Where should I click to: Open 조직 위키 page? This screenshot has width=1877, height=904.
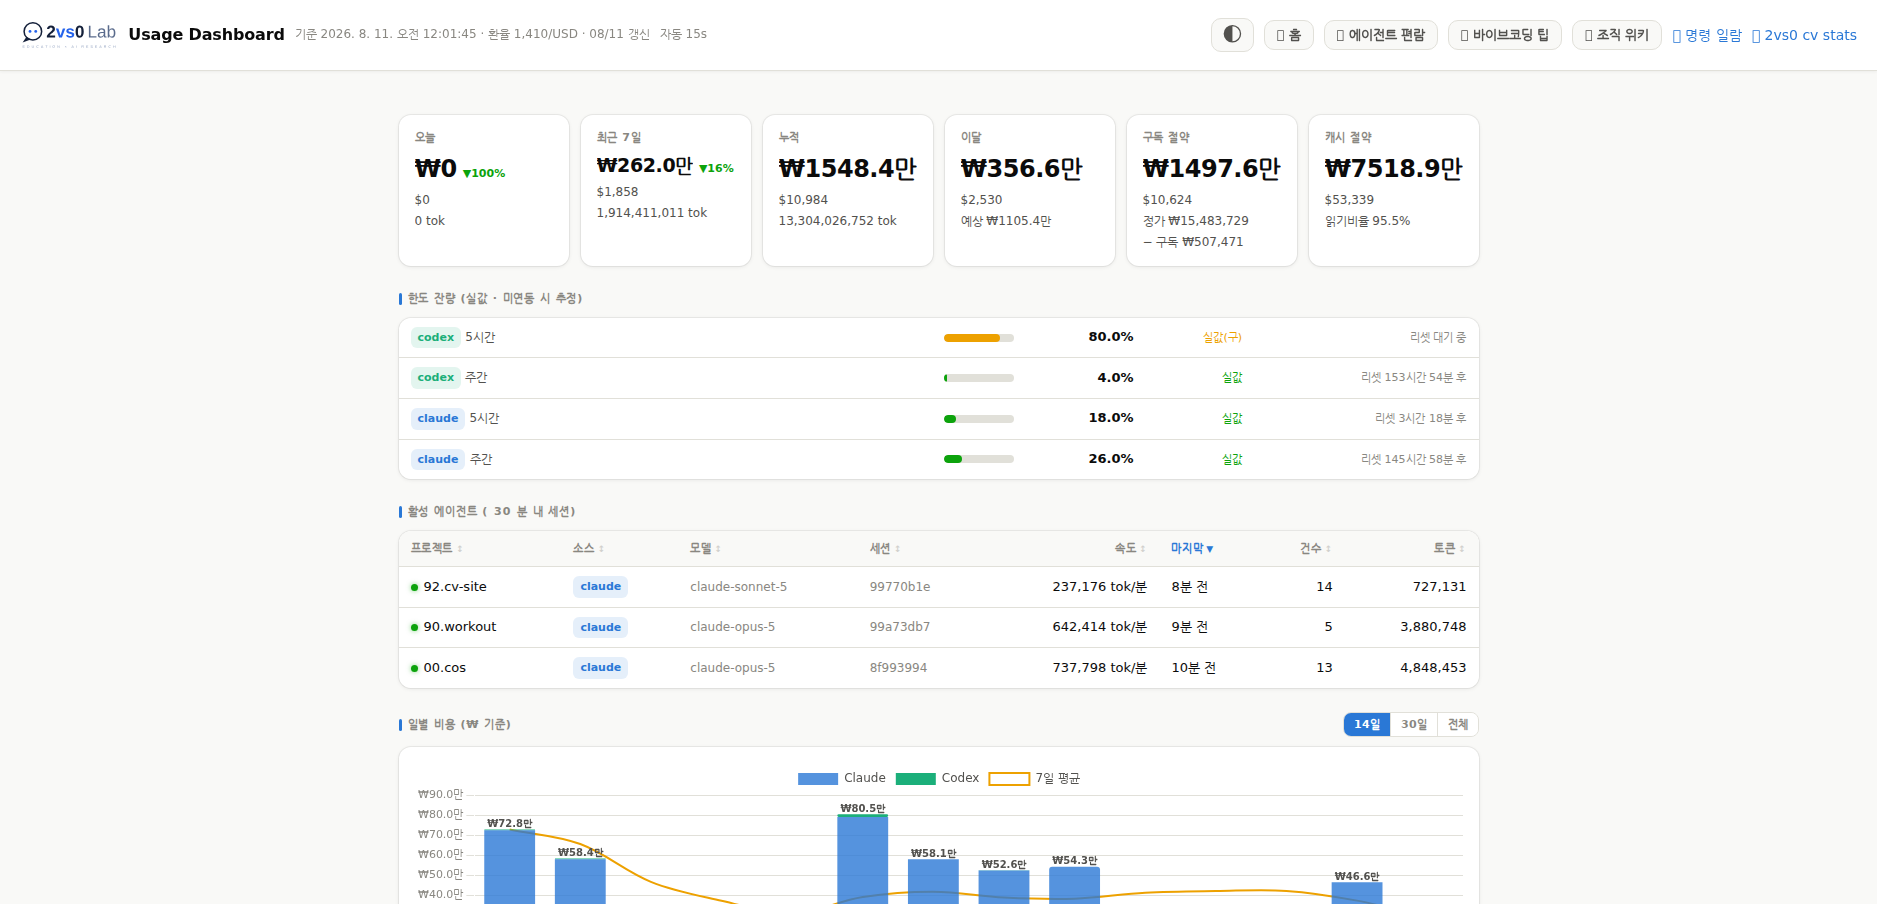[x=1616, y=35]
